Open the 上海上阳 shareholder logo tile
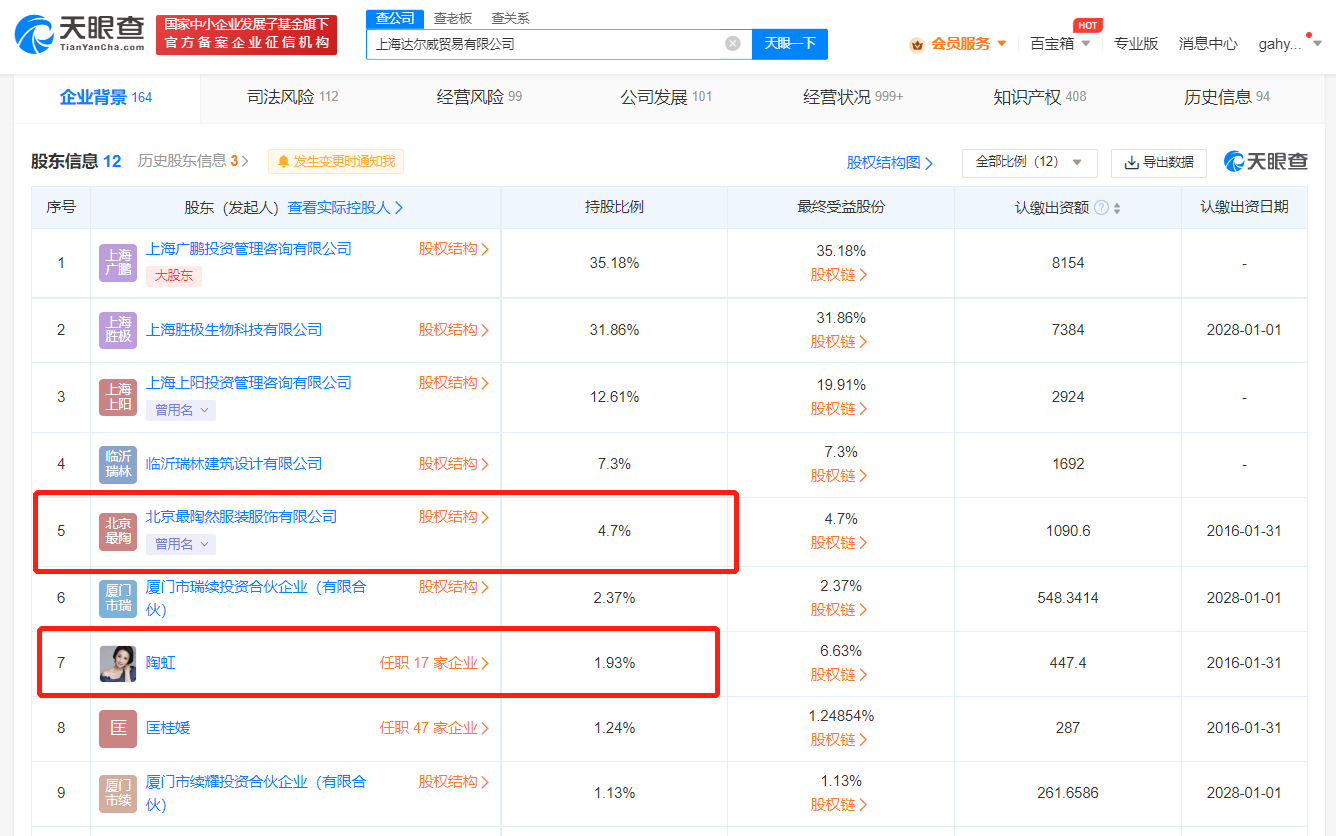Viewport: 1336px width, 836px height. point(118,396)
